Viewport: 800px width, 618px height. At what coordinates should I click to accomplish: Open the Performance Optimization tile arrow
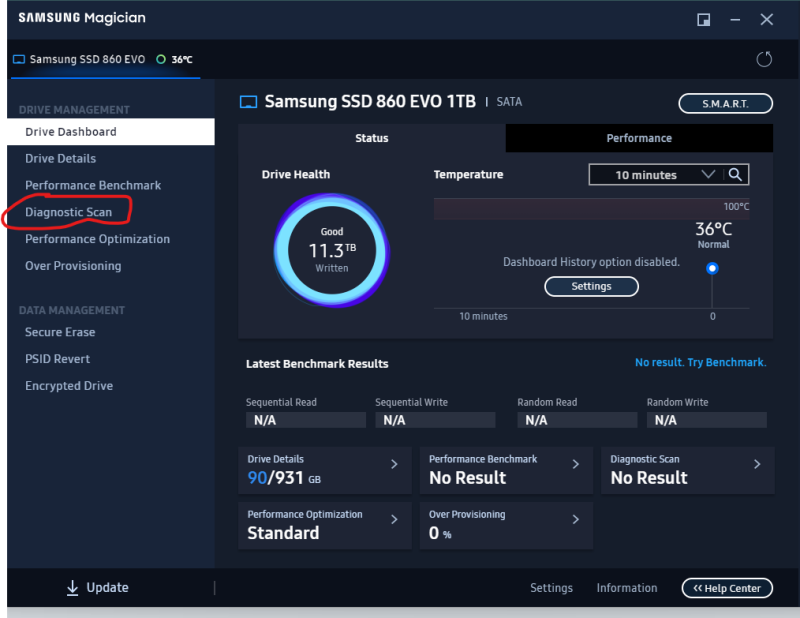pos(394,519)
